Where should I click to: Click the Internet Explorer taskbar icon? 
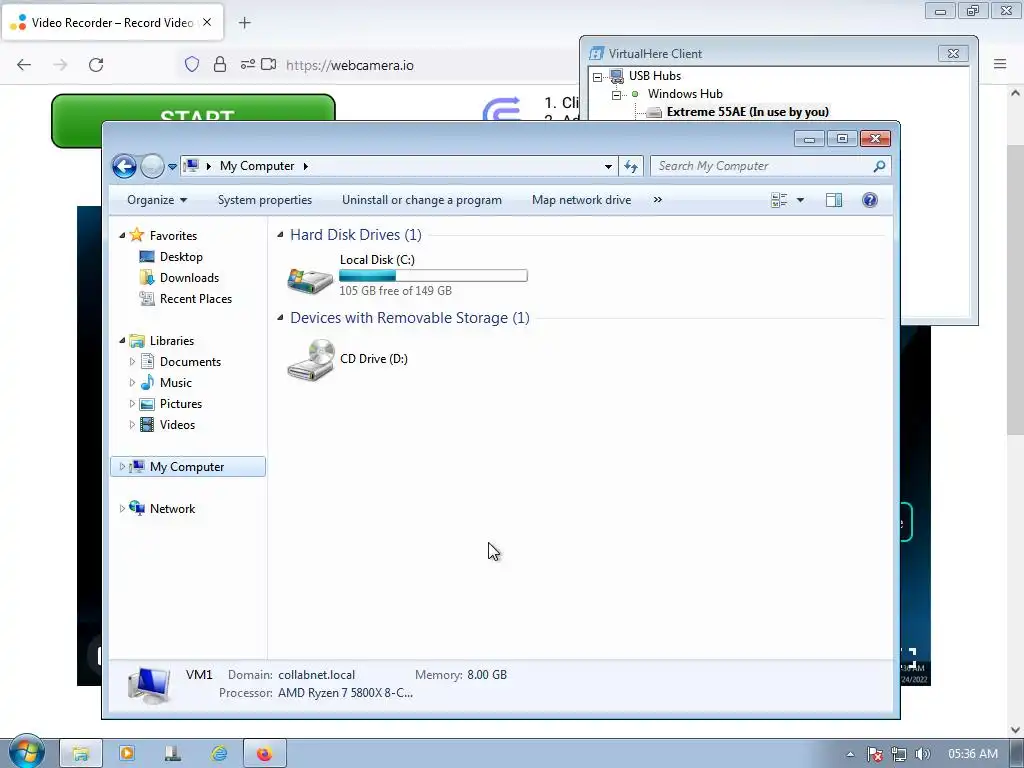(x=219, y=754)
